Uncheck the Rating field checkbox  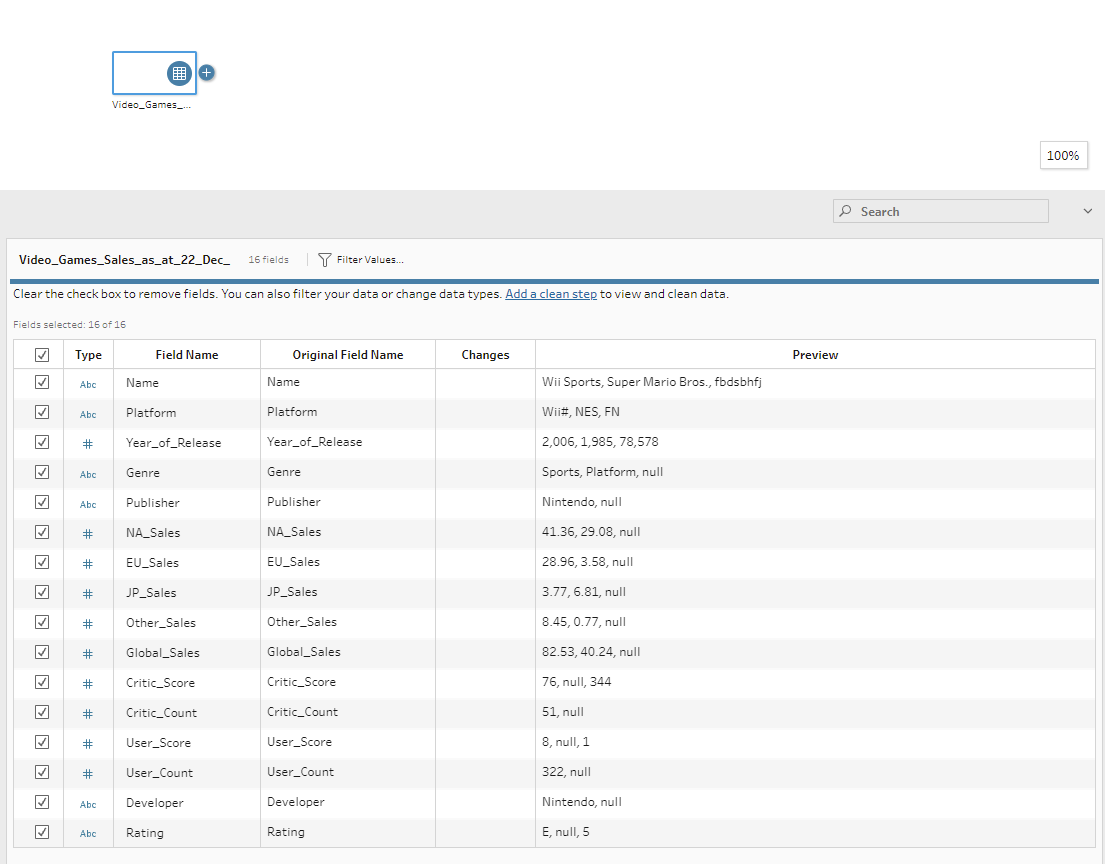pos(42,832)
